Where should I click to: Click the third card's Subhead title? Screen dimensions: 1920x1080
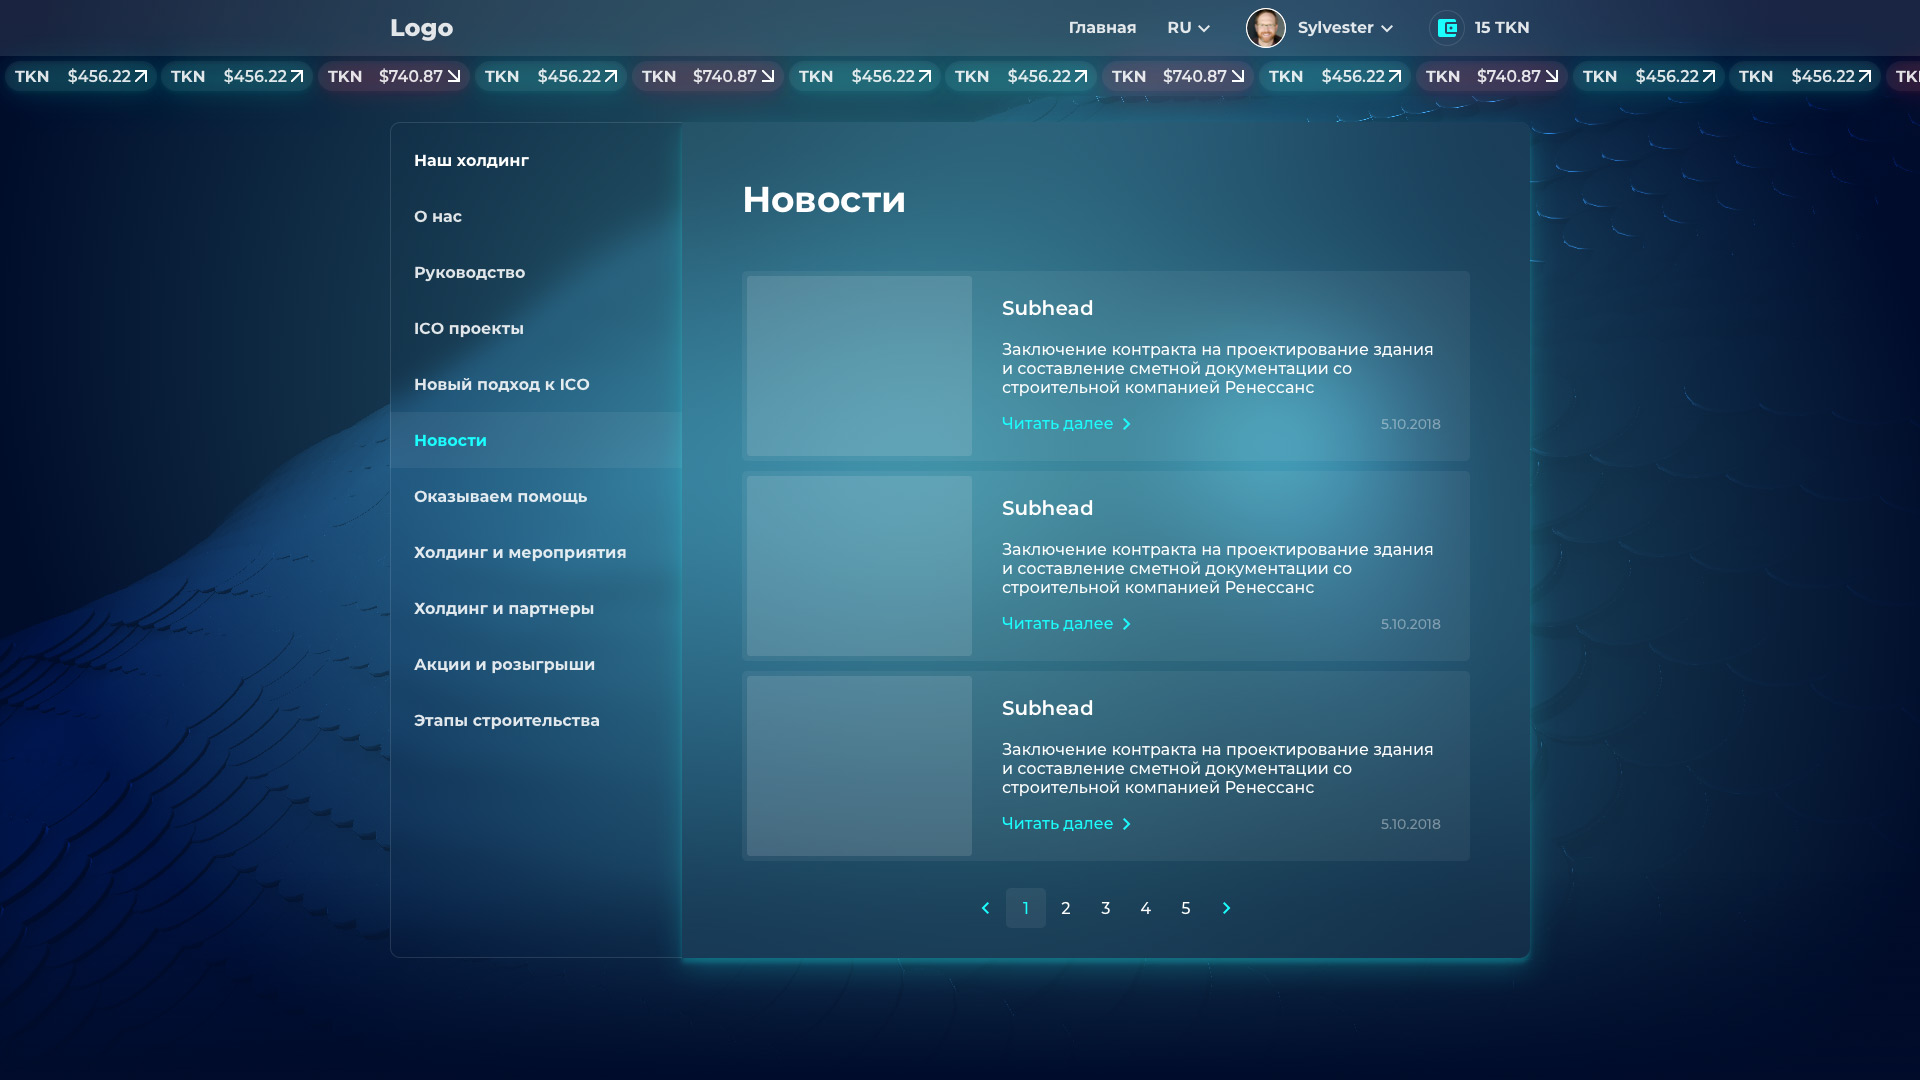pos(1047,708)
